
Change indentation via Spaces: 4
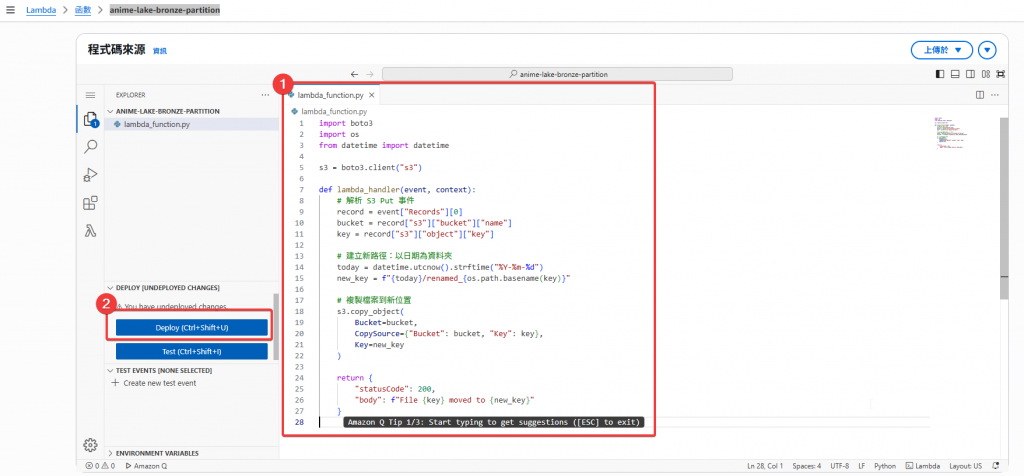coord(807,466)
